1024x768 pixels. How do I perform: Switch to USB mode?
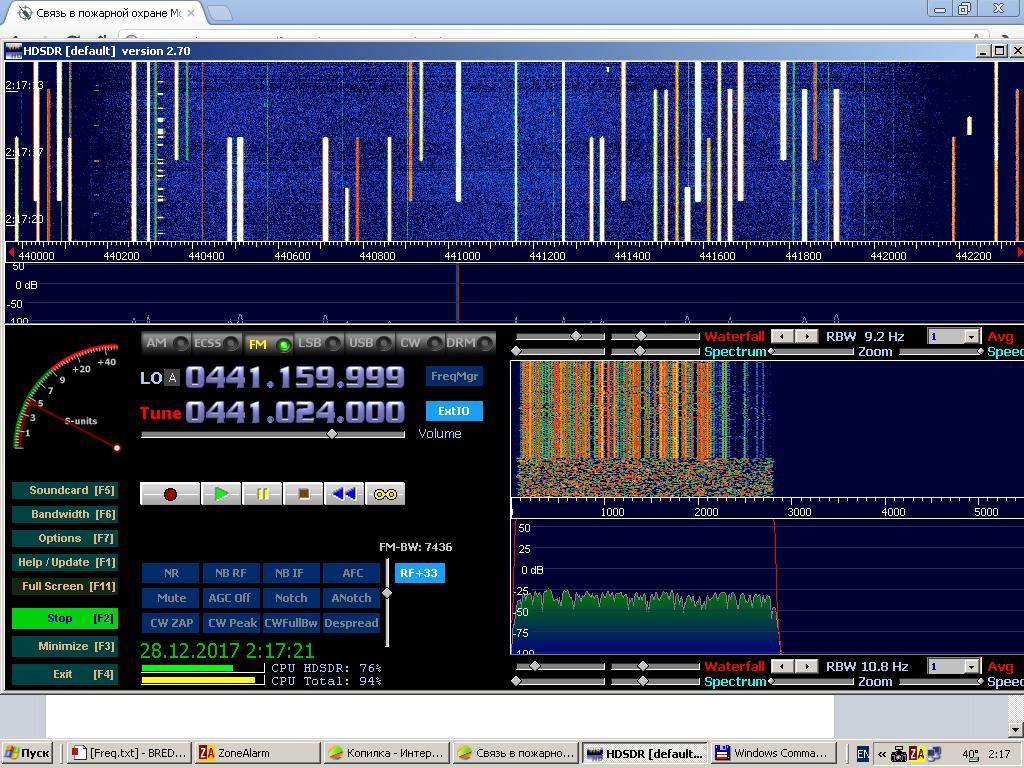pyautogui.click(x=370, y=343)
